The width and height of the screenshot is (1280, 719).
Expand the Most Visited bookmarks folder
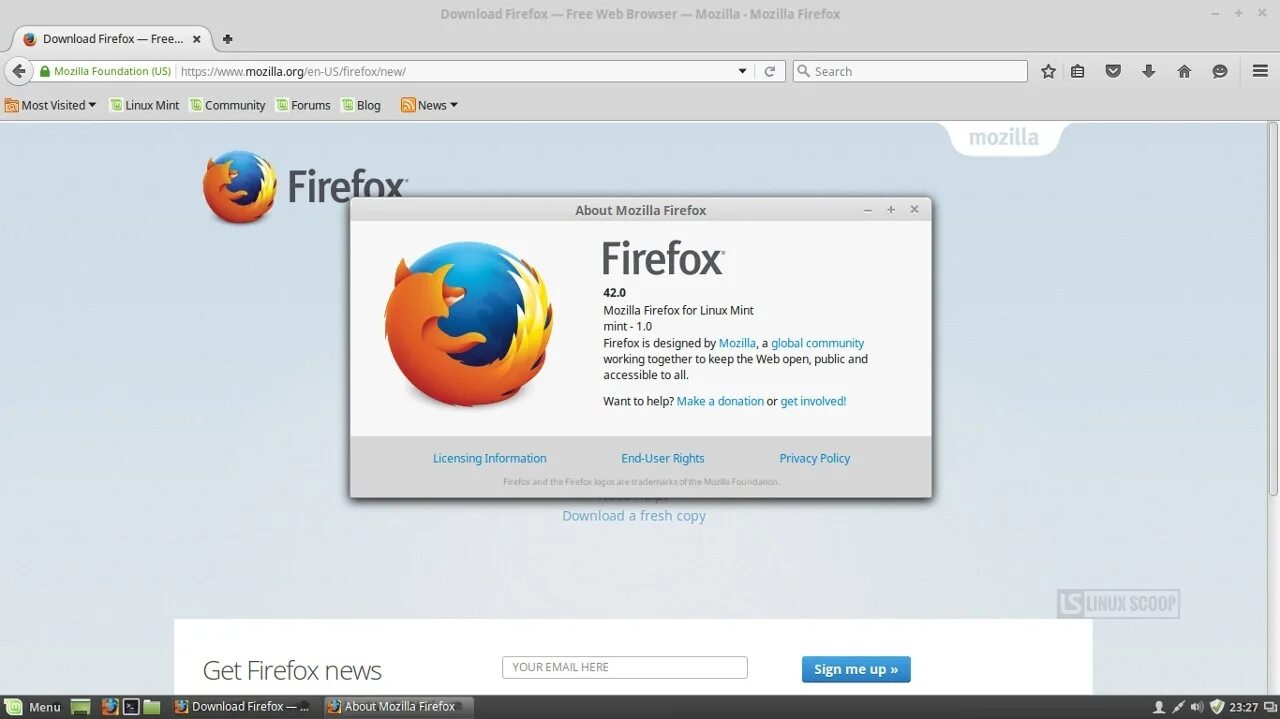tap(50, 105)
